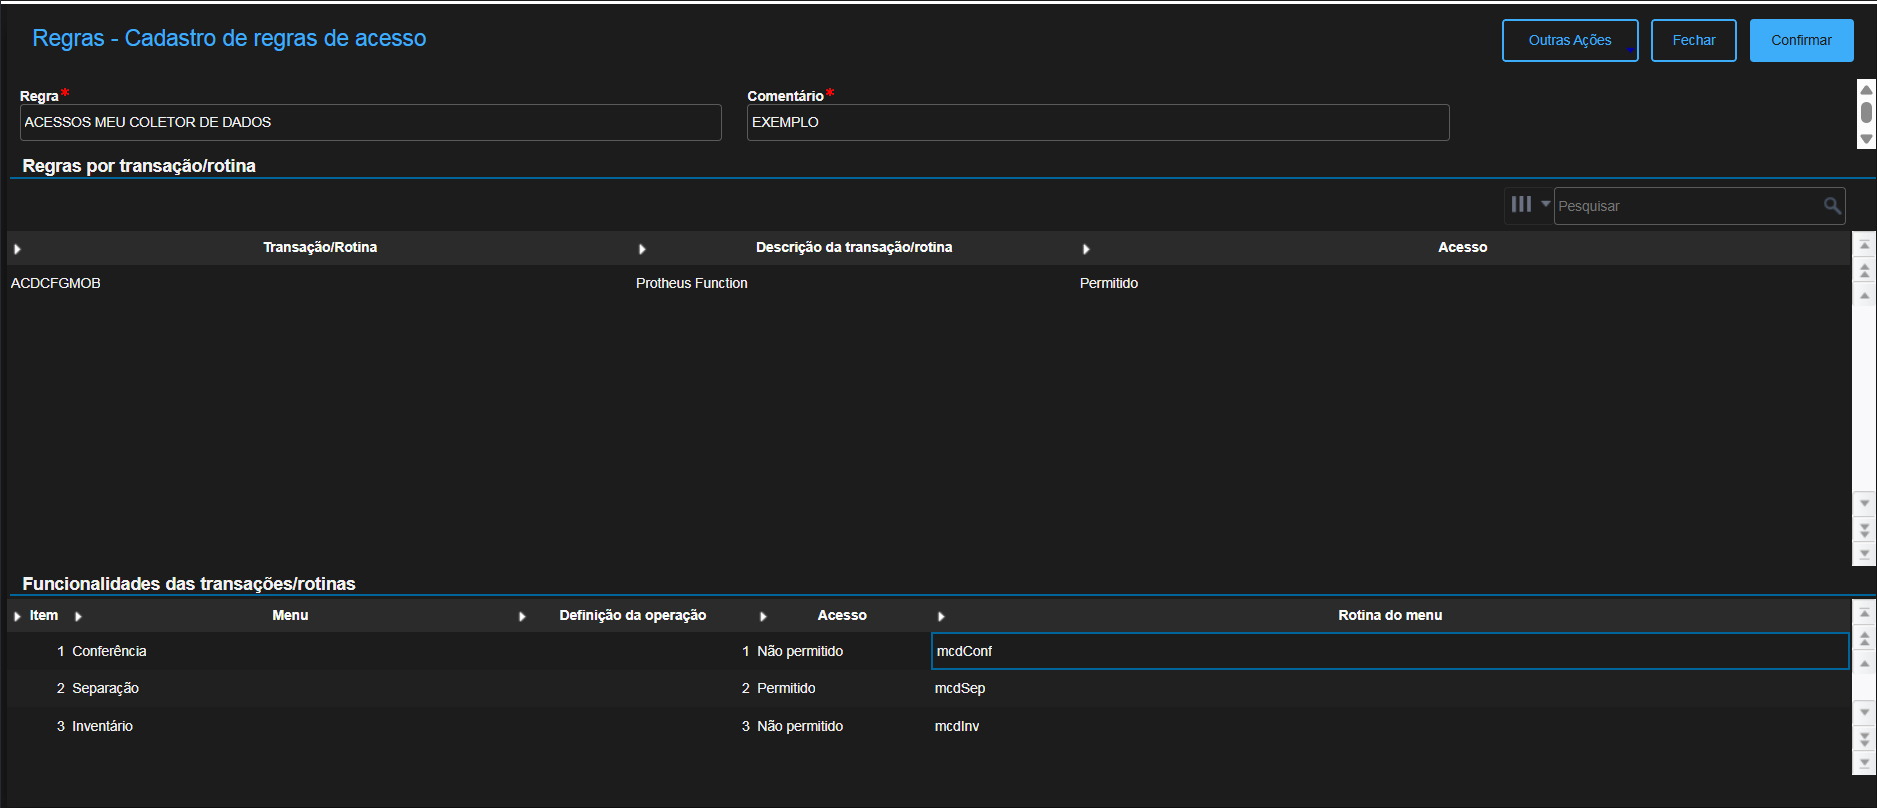The height and width of the screenshot is (808, 1877).
Task: Page down in the transactions grid
Action: [x=1864, y=529]
